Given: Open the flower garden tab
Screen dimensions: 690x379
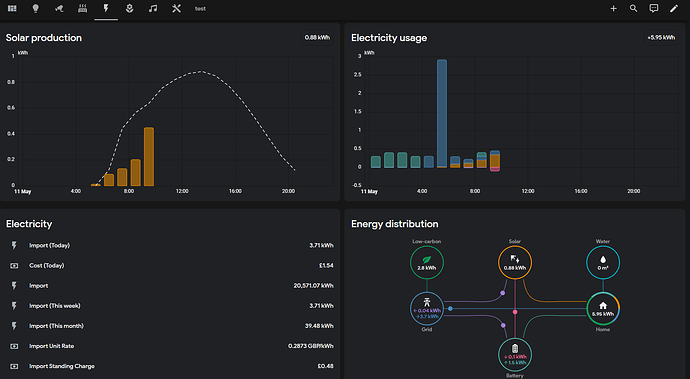Looking at the screenshot, I should click(129, 8).
